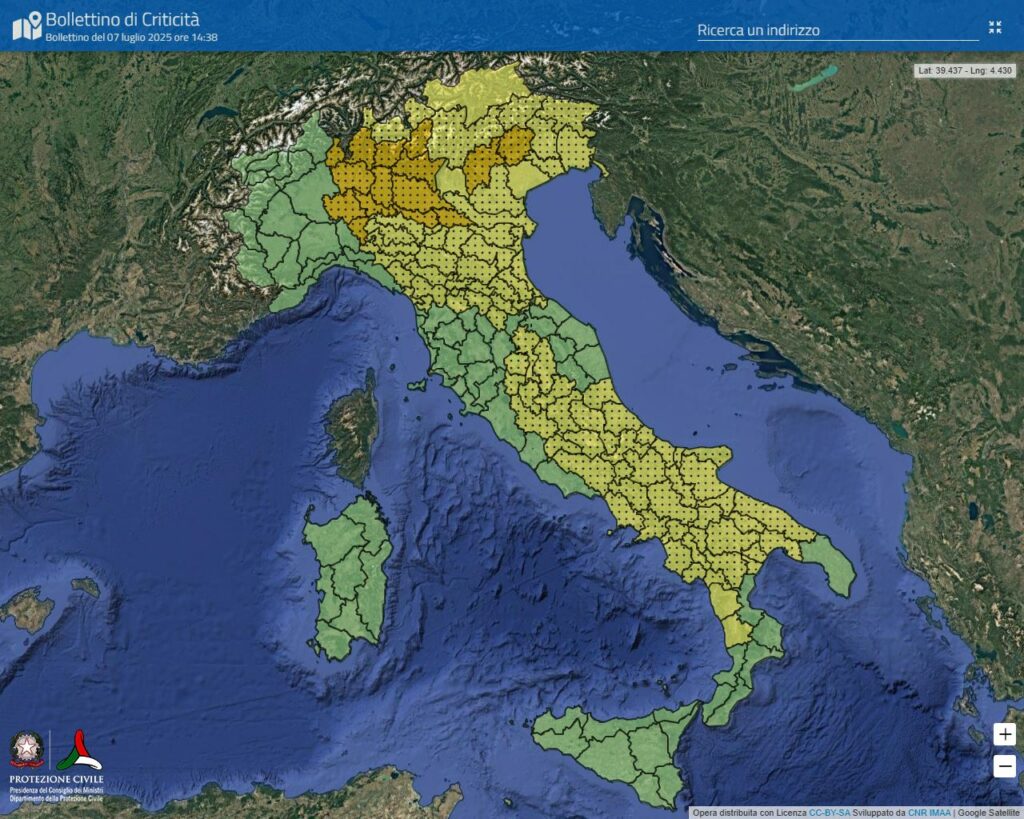Viewport: 1024px width, 819px height.
Task: Zoom in with the plus button
Action: pyautogui.click(x=1004, y=734)
